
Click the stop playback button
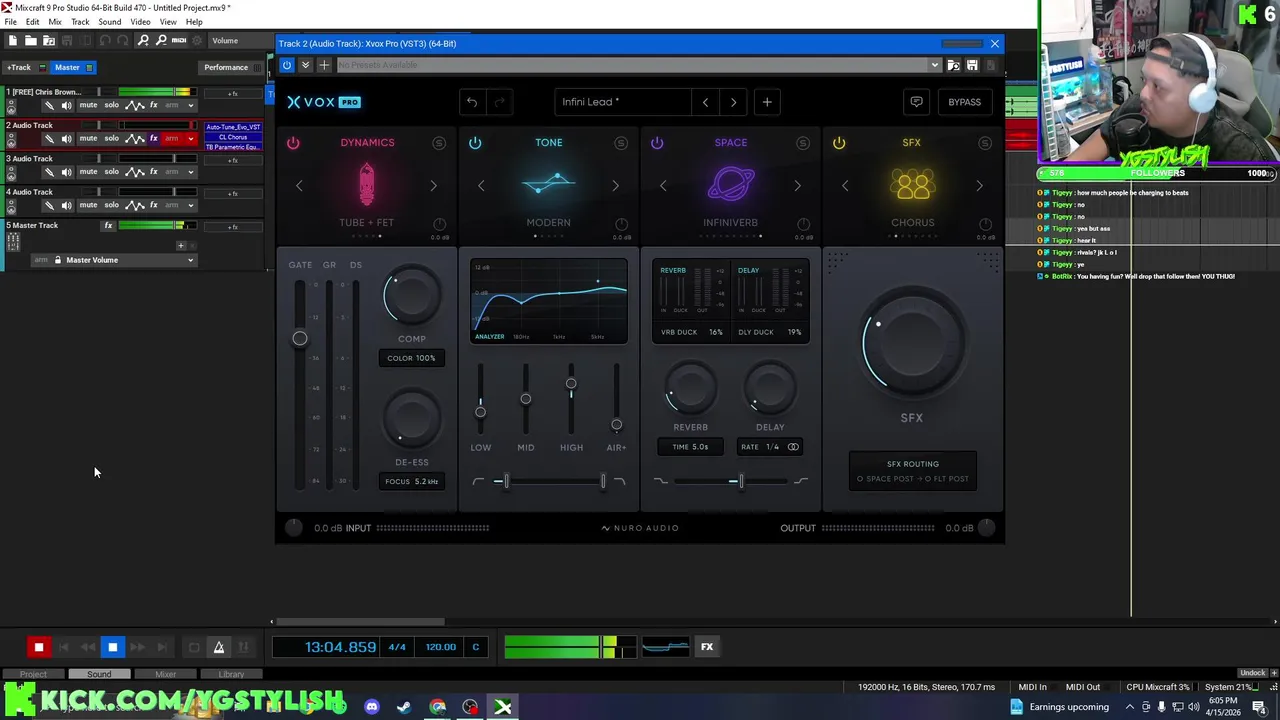[x=112, y=647]
